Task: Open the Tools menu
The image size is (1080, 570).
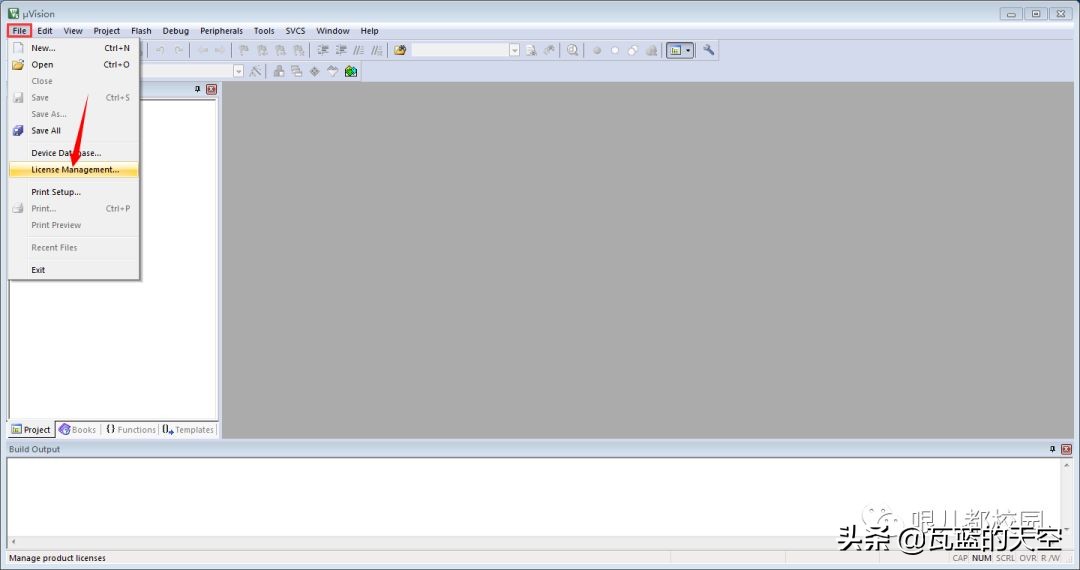Action: click(264, 30)
